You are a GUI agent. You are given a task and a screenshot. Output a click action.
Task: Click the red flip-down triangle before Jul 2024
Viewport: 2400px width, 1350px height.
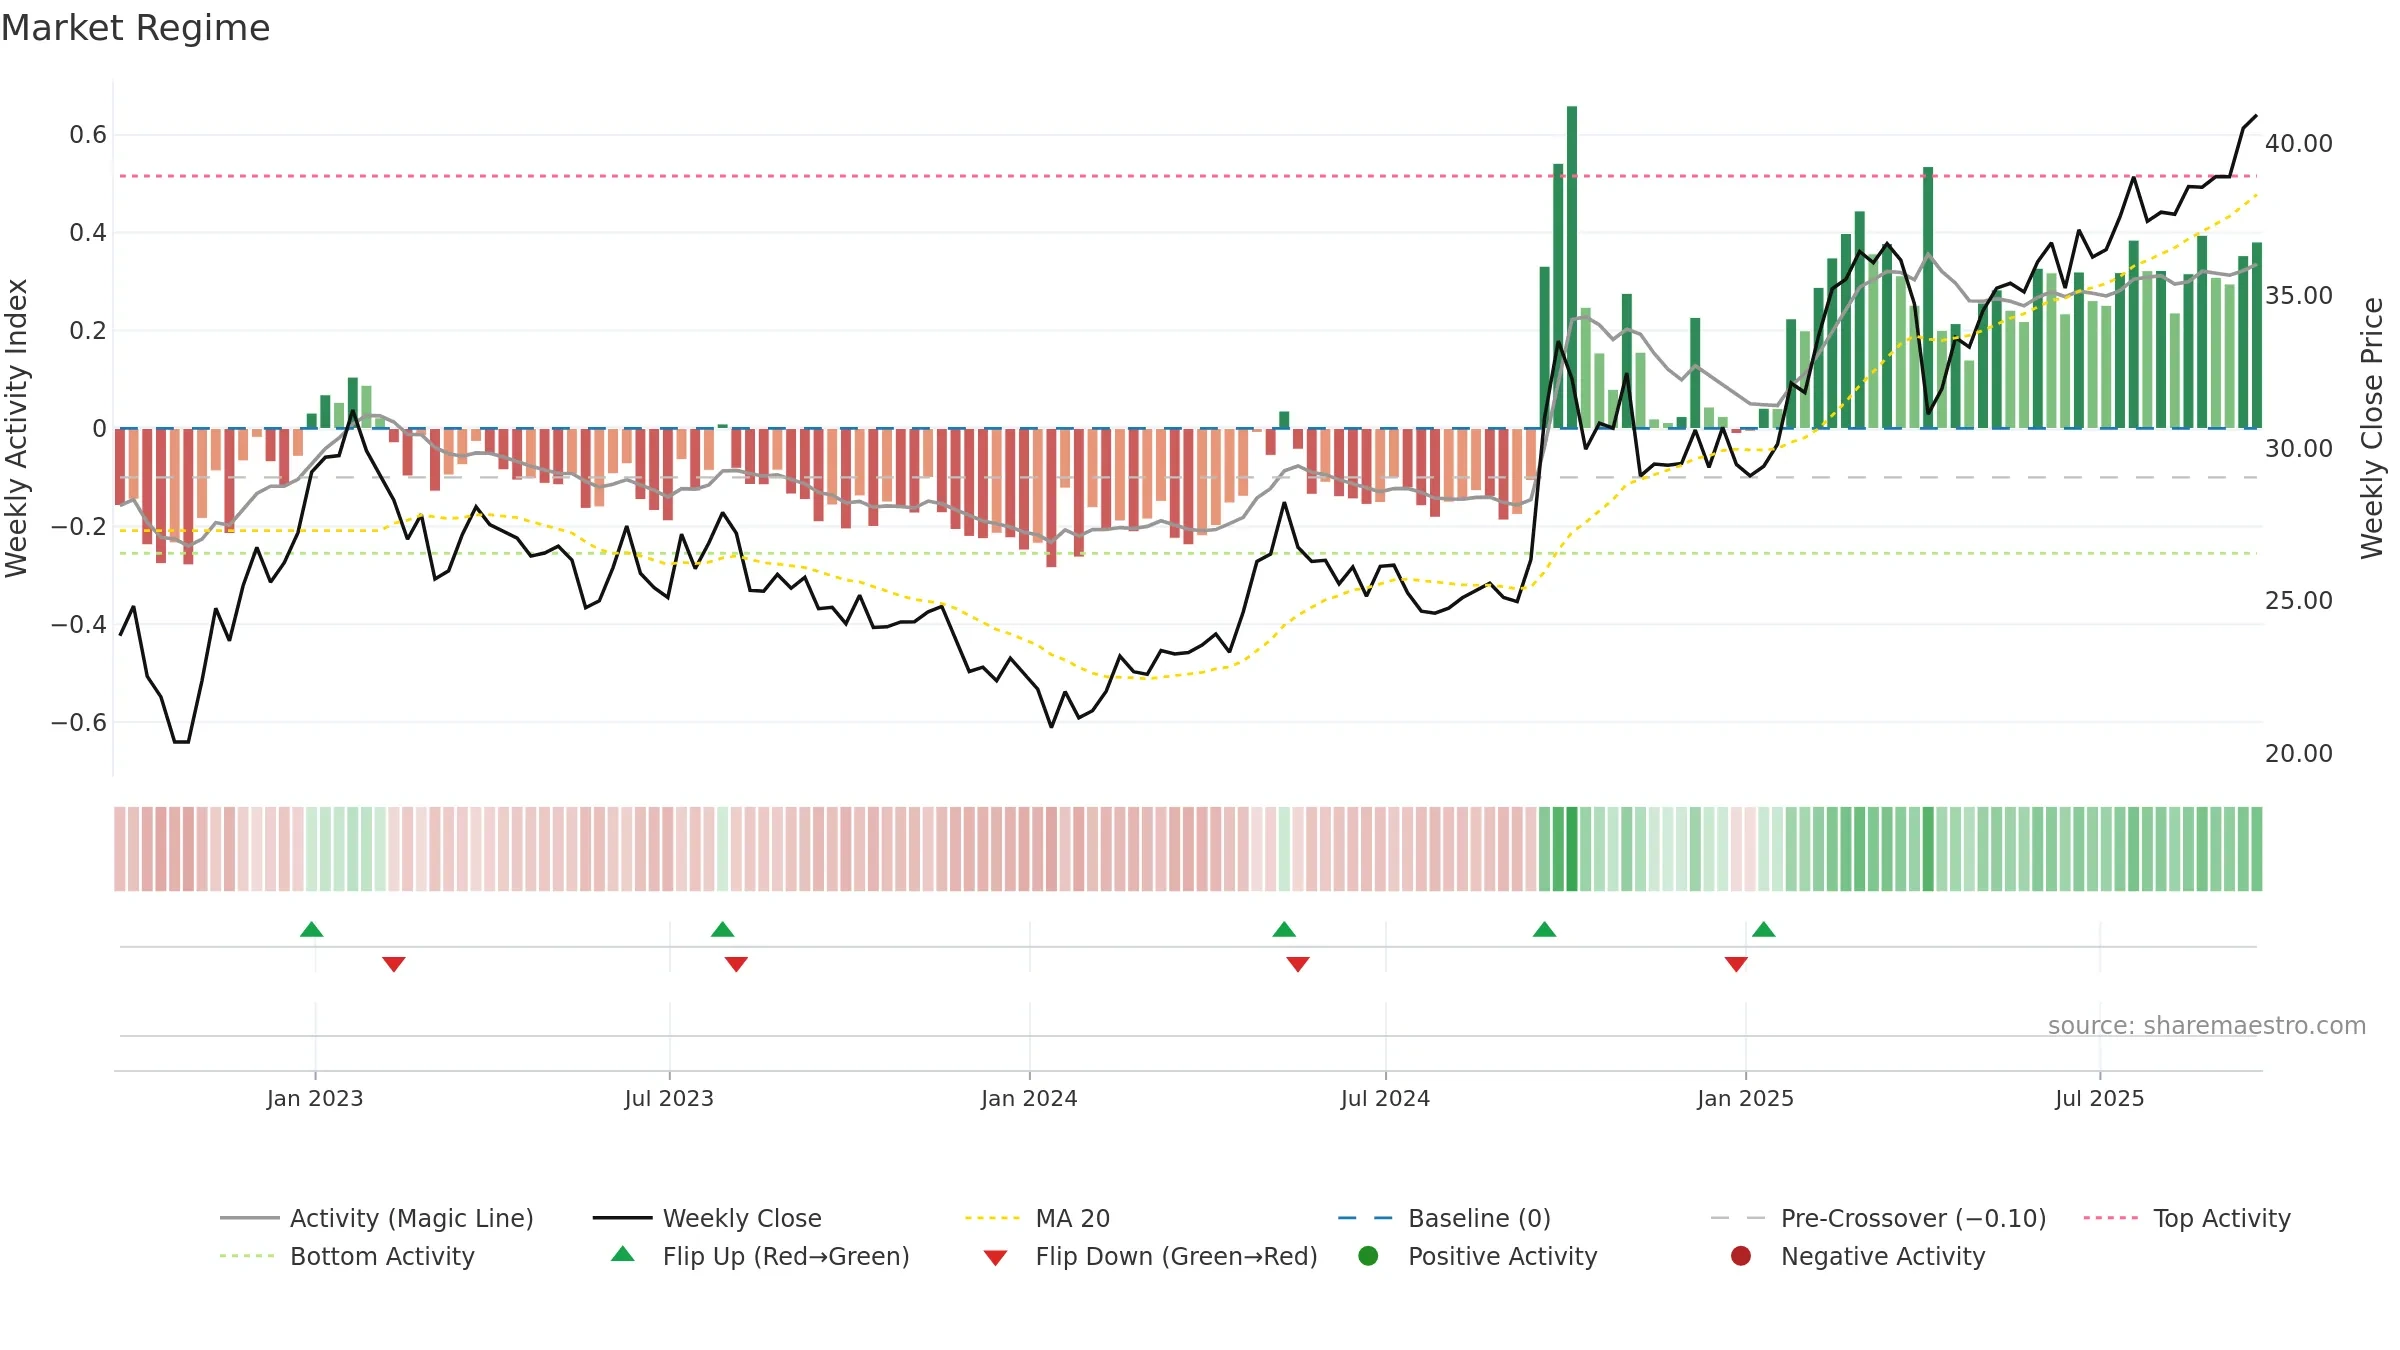coord(1298,964)
